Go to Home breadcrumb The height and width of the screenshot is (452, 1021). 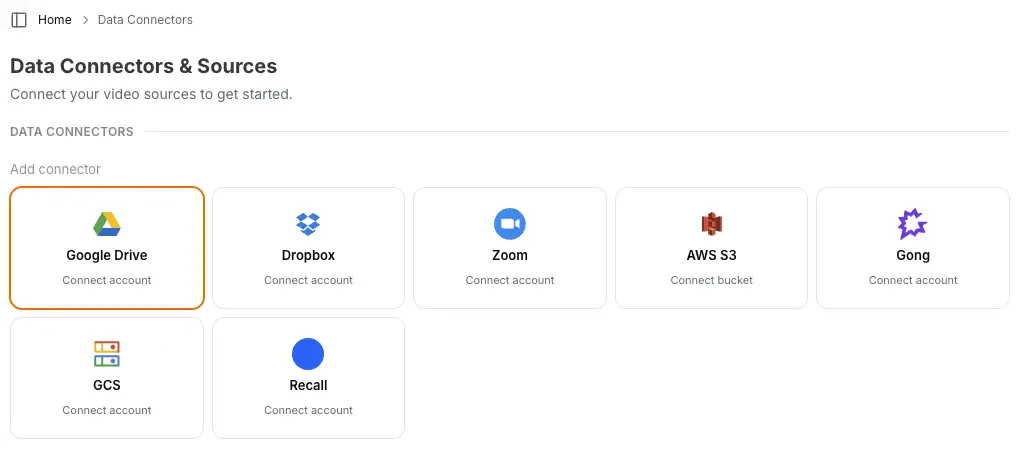point(55,20)
